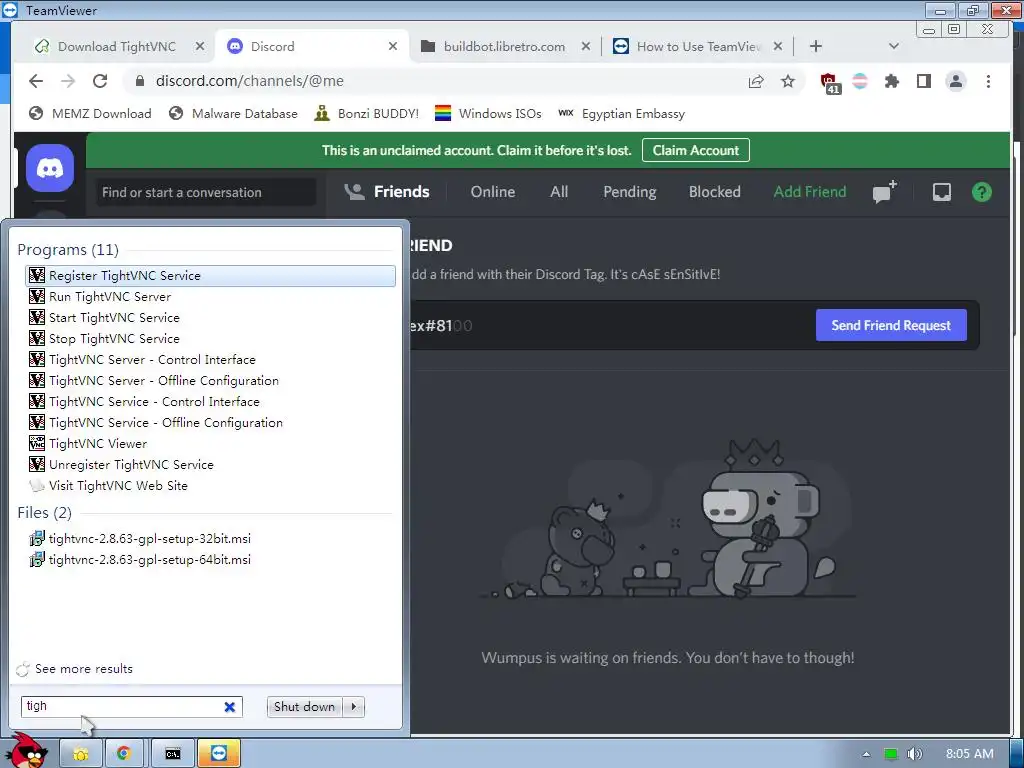Image resolution: width=1024 pixels, height=768 pixels.
Task: Open tightvnc-2.8.63-gpl-setup-64bit.msi file
Action: 210,560
